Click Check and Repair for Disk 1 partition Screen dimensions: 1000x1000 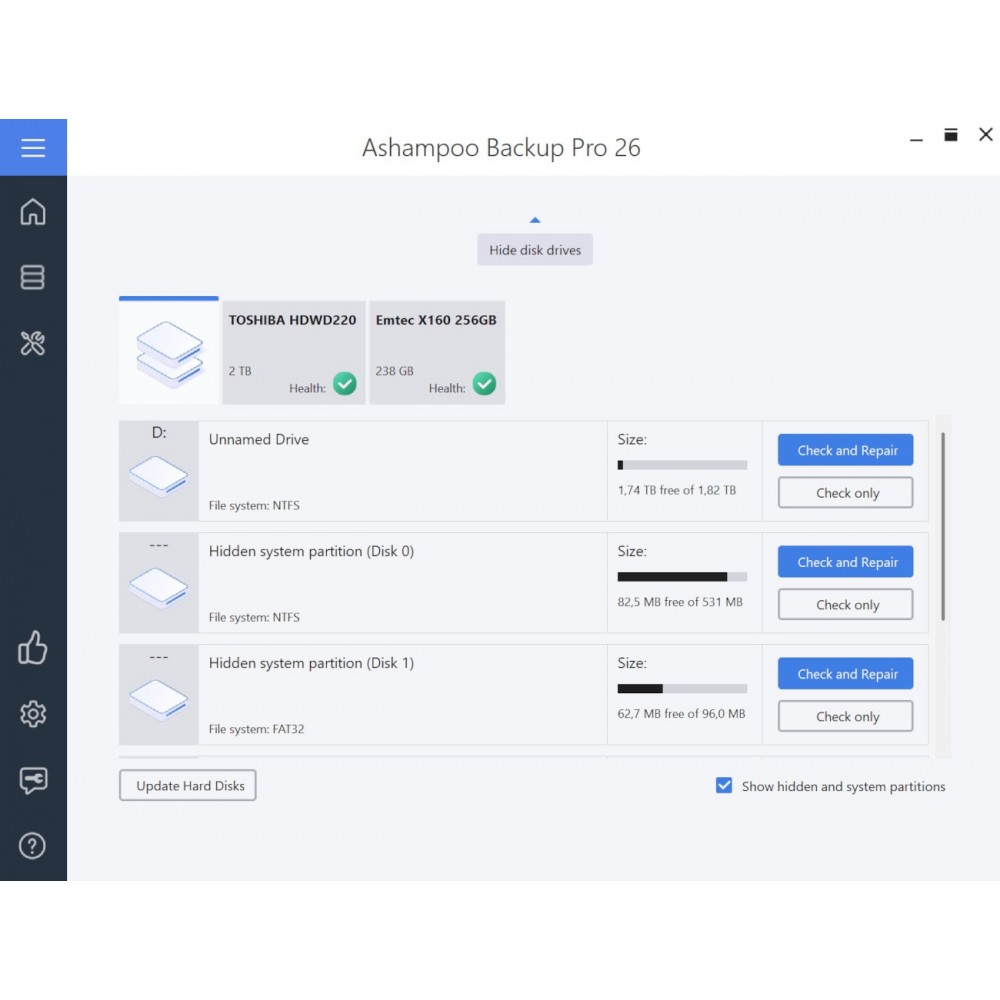tap(845, 673)
